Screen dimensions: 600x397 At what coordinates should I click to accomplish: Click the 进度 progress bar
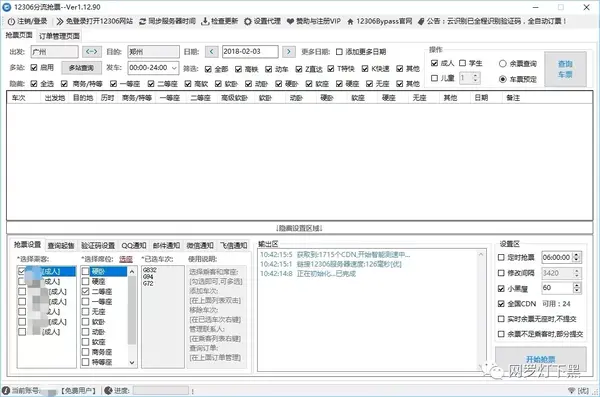click(x=161, y=390)
